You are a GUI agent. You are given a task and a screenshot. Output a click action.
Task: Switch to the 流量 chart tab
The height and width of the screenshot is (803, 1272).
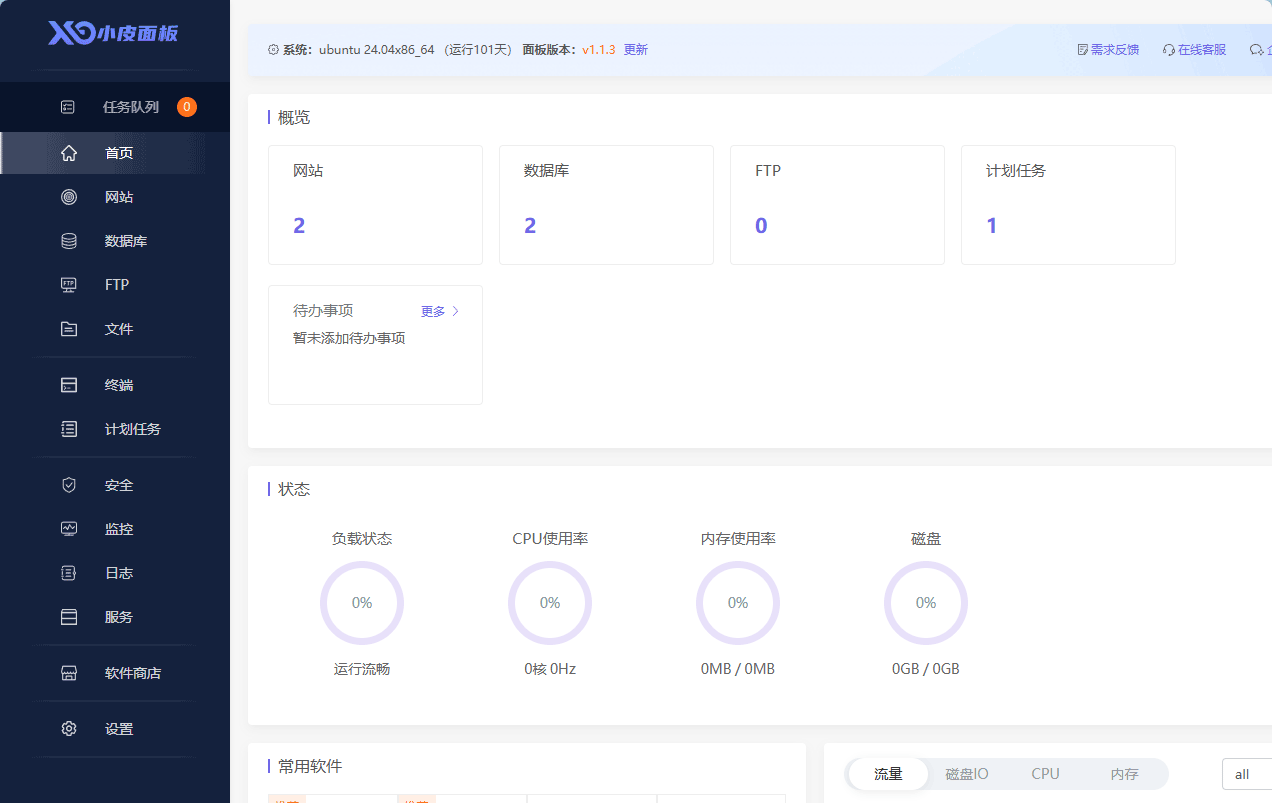888,774
